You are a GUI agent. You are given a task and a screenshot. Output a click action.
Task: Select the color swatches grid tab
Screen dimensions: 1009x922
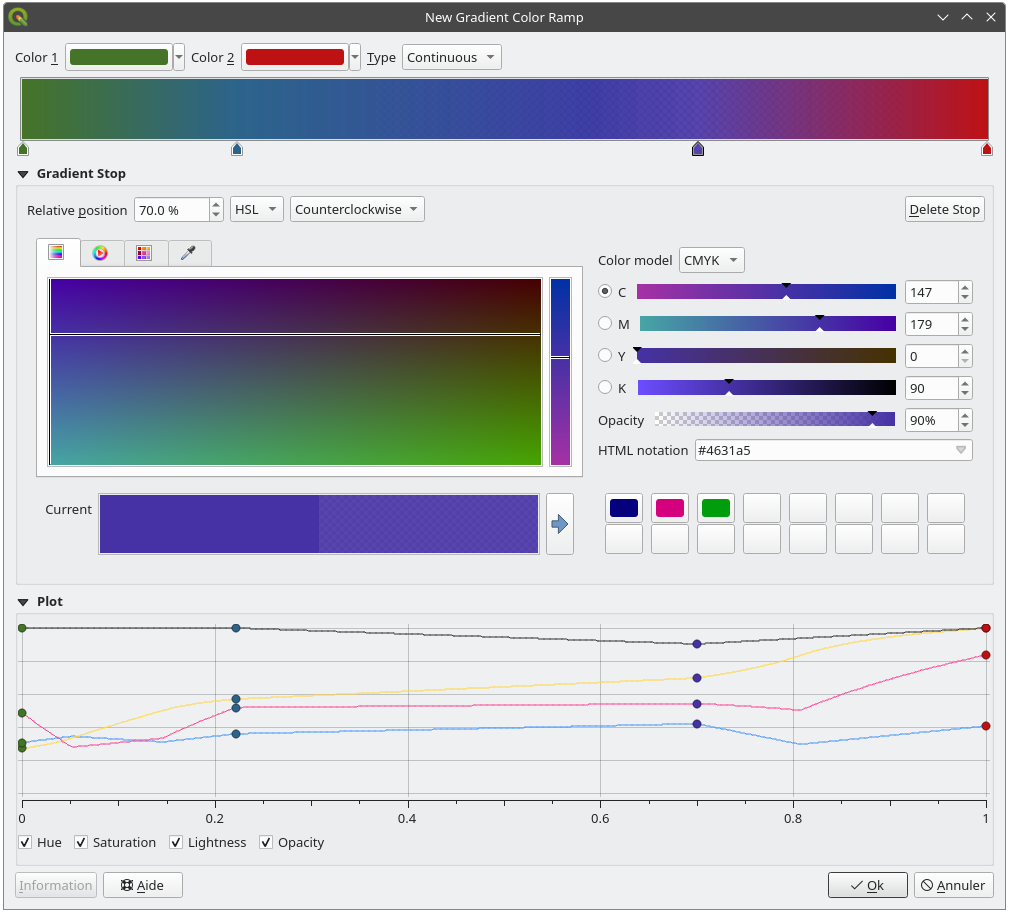click(x=144, y=253)
